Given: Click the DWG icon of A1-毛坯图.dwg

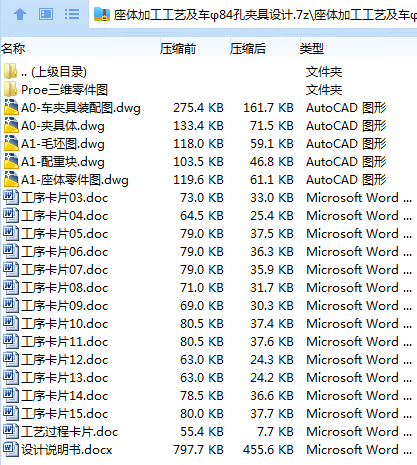Looking at the screenshot, I should pos(11,143).
